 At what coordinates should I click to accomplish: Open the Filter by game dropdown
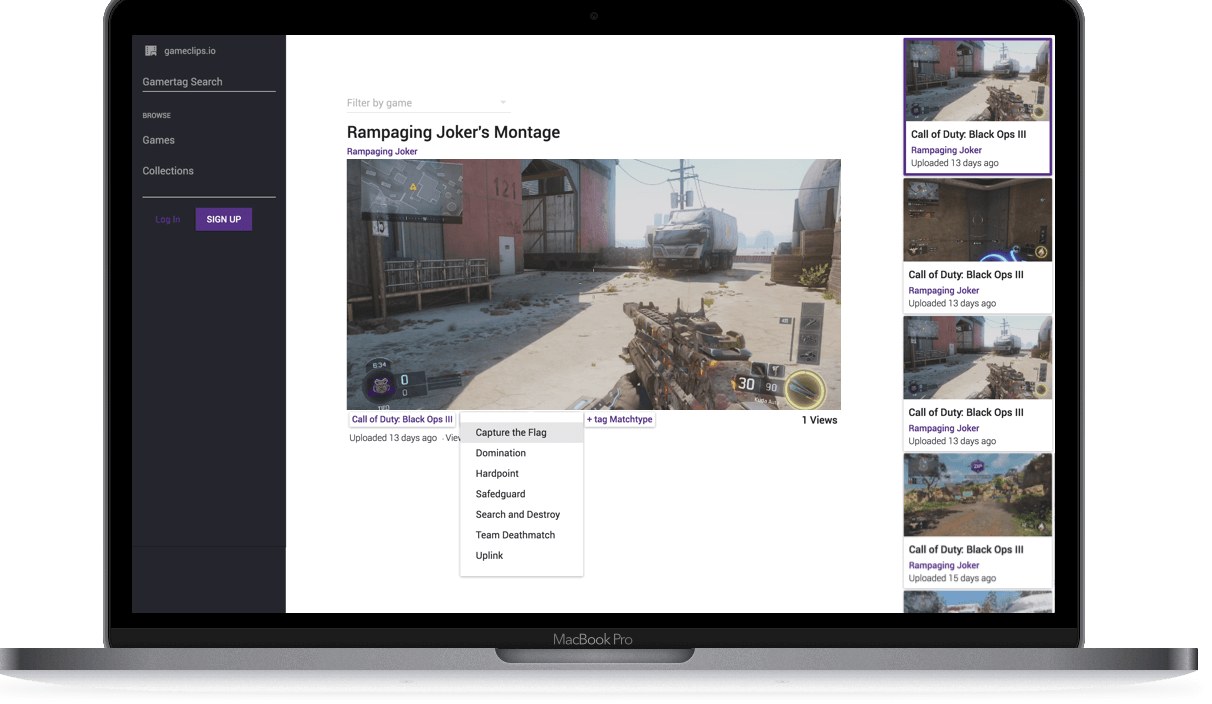coord(427,103)
